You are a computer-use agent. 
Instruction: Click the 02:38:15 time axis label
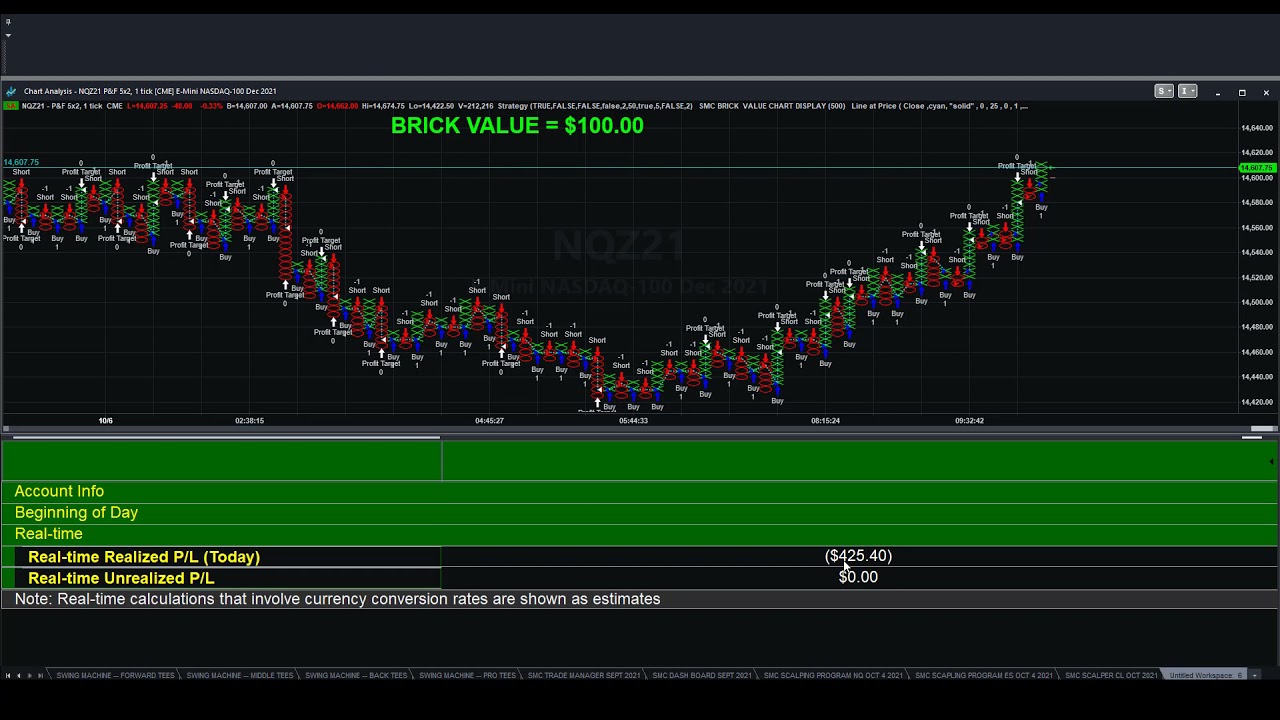coord(249,421)
